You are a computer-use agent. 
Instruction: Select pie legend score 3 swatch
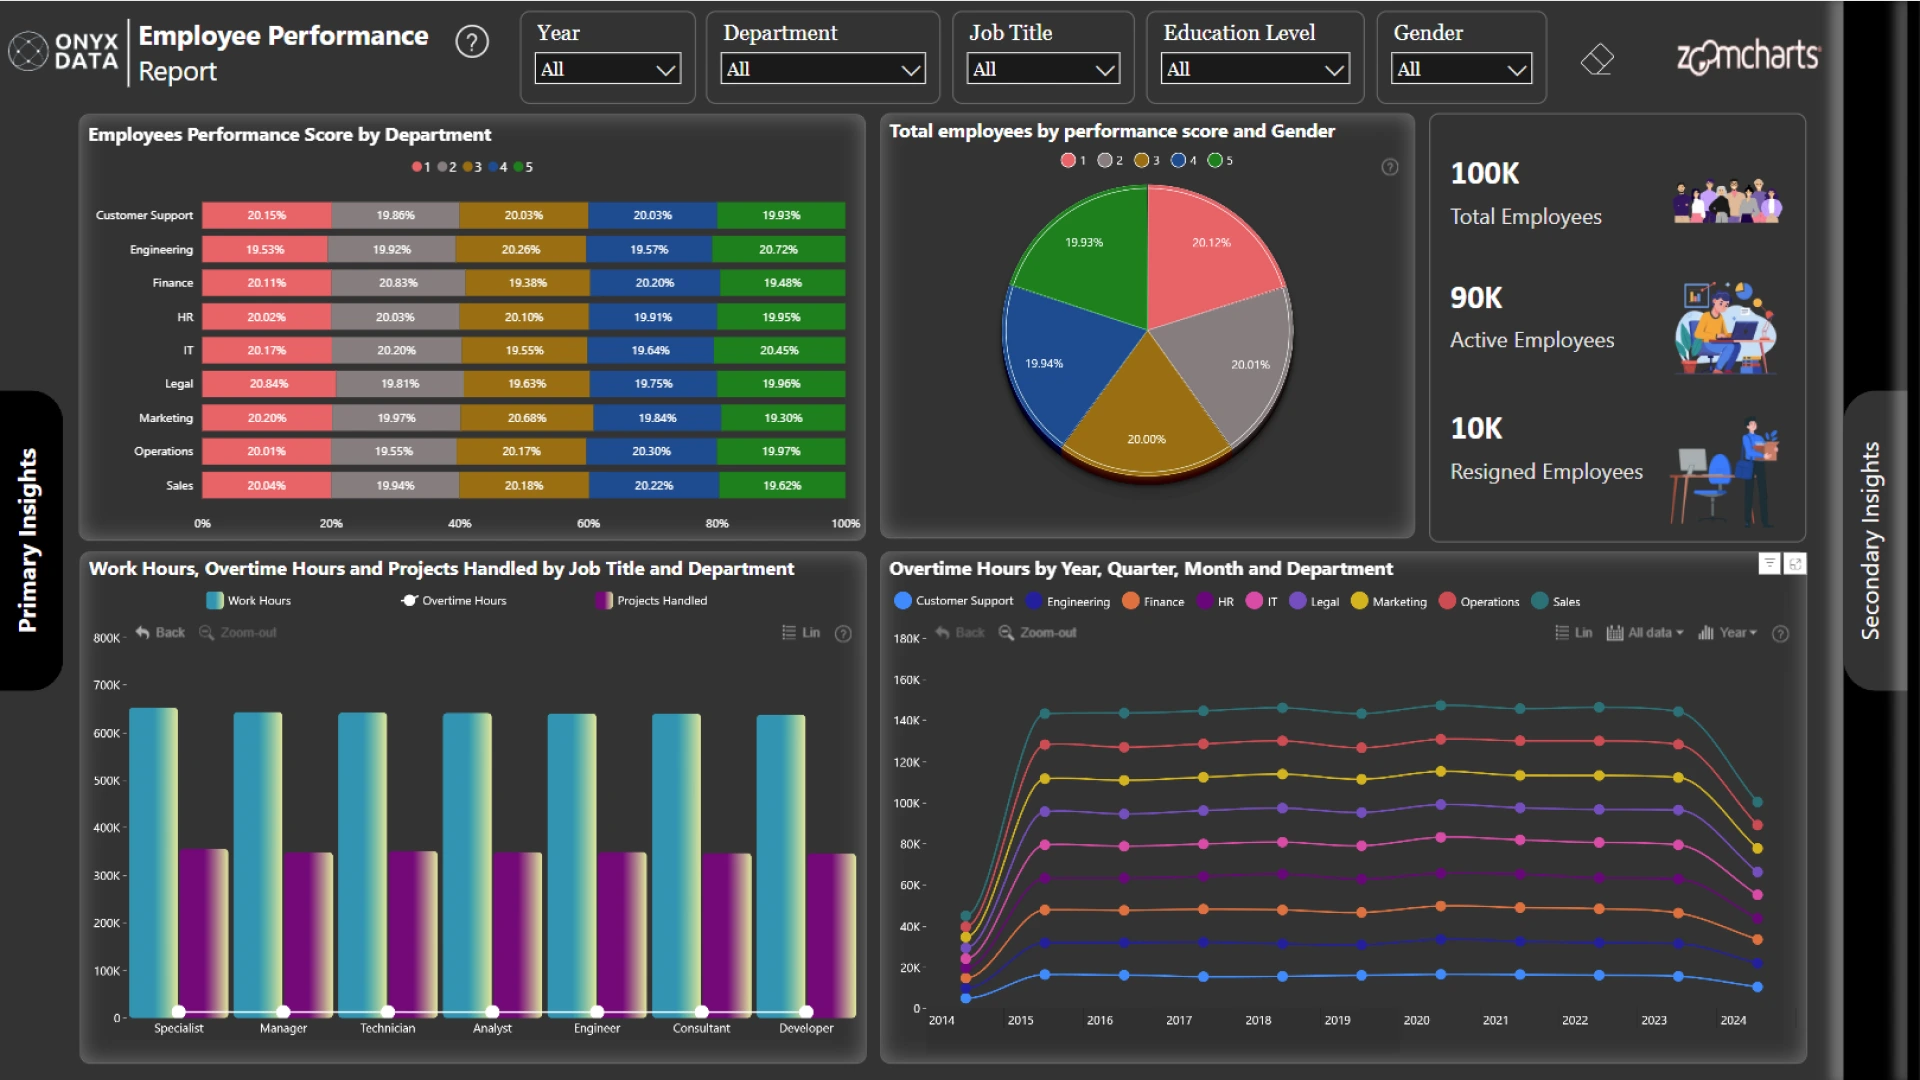point(1141,160)
